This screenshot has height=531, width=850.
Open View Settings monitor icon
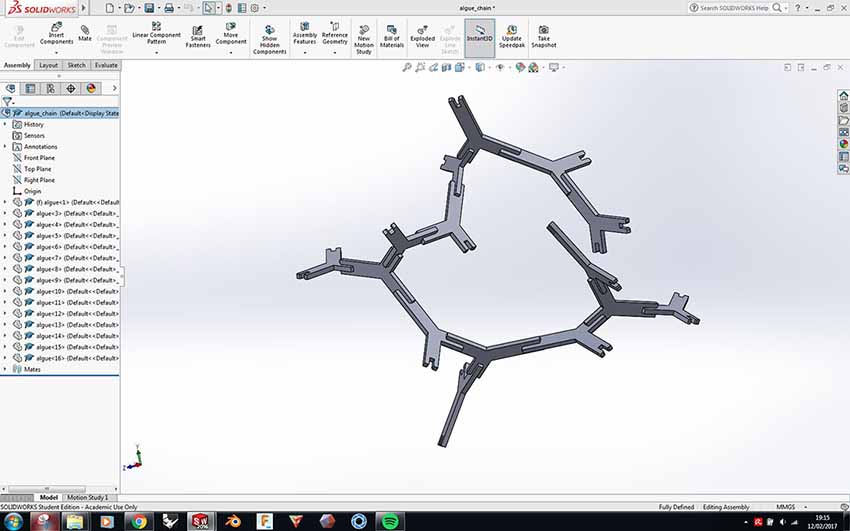(553, 67)
